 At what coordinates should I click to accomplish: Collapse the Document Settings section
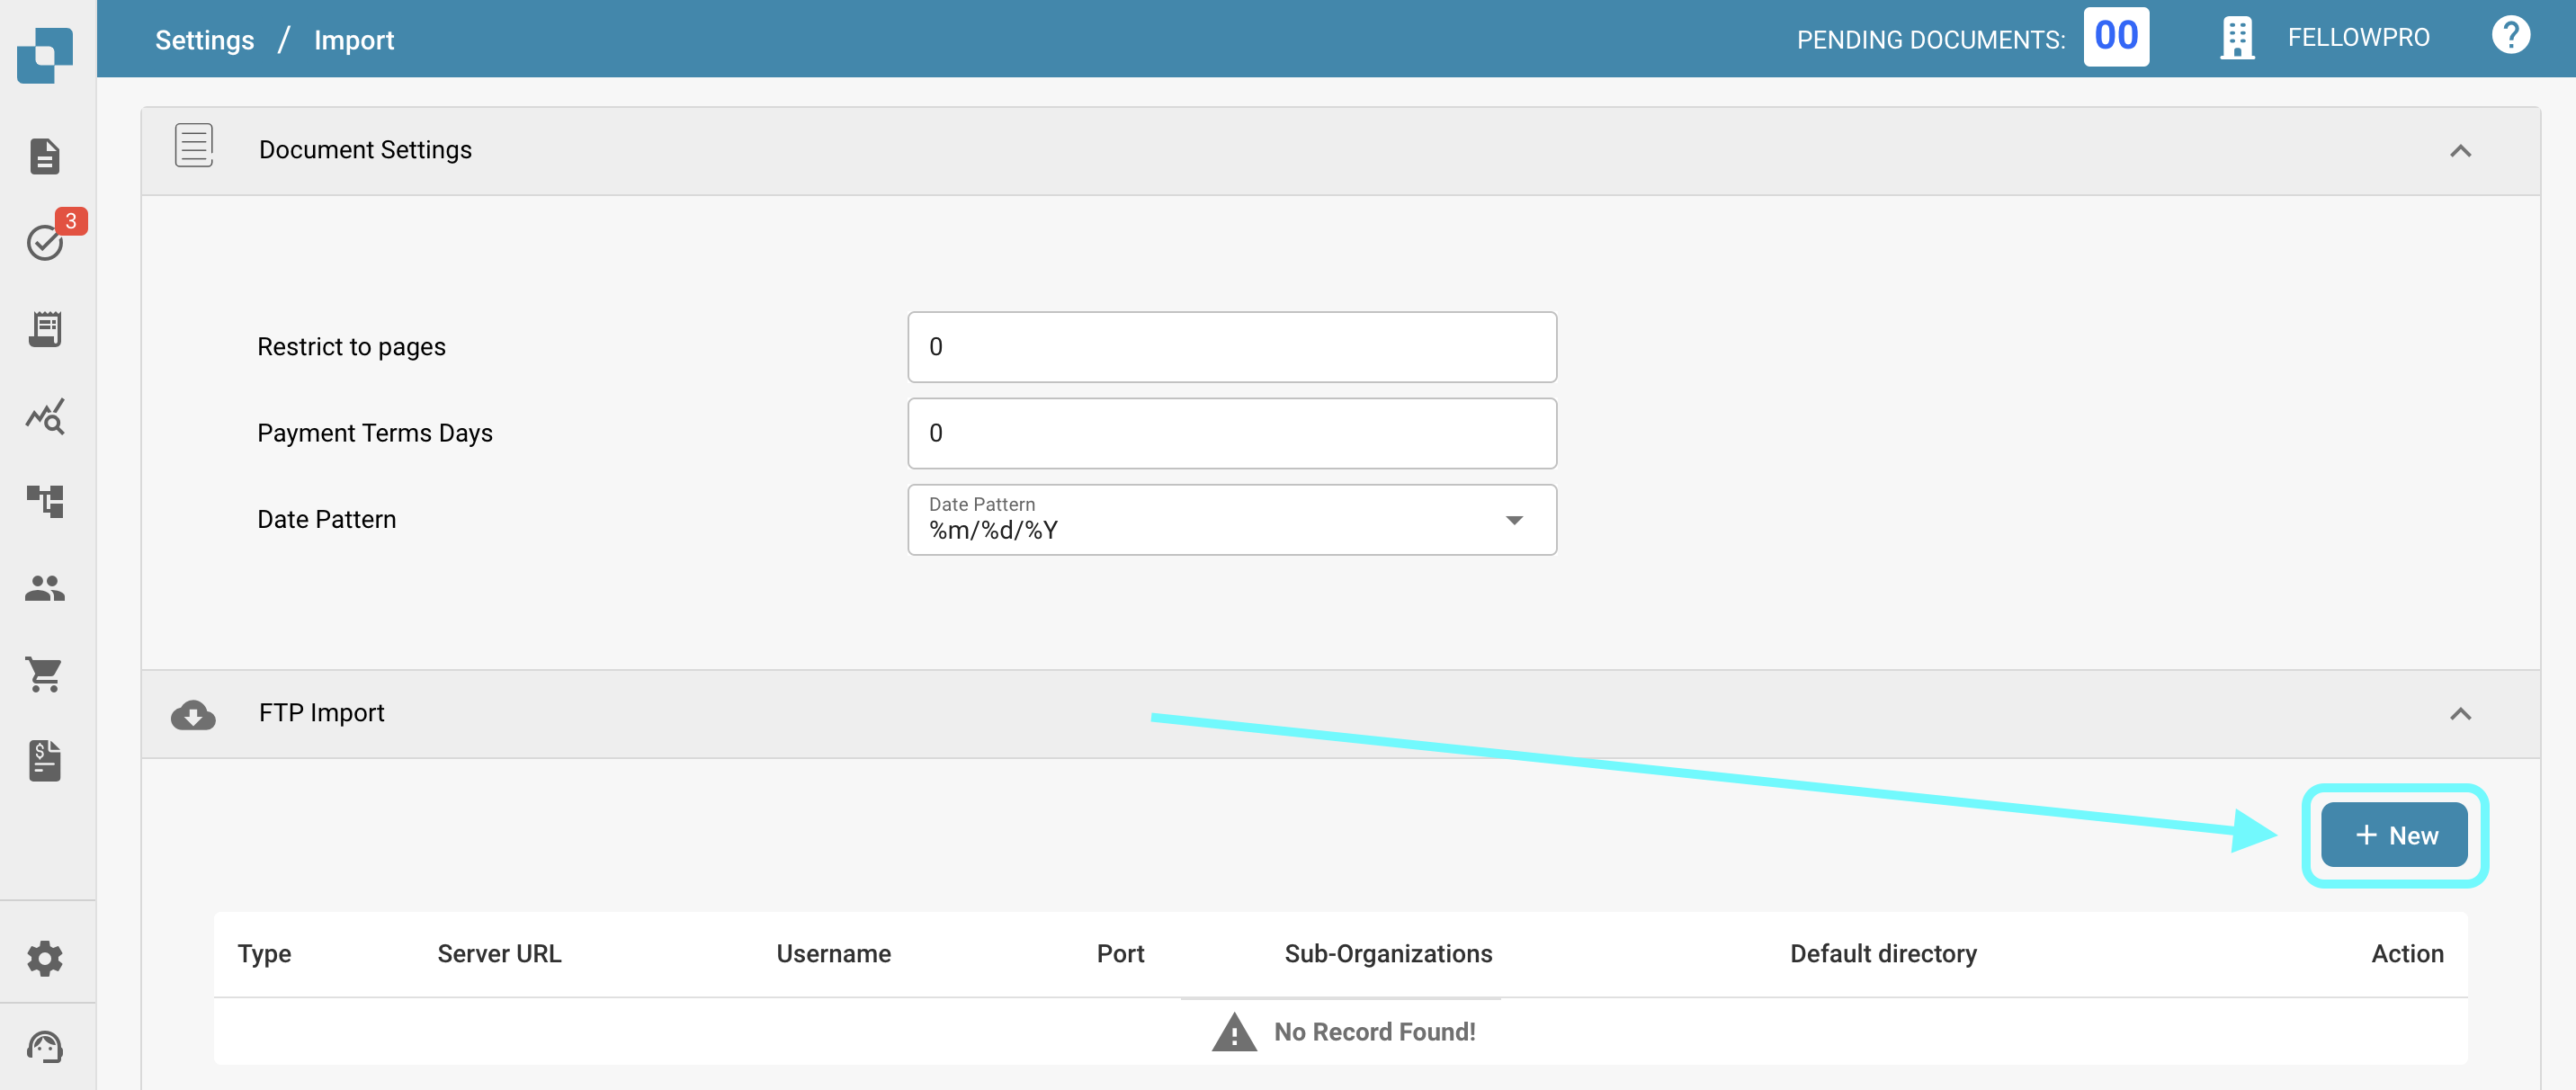click(x=2463, y=151)
